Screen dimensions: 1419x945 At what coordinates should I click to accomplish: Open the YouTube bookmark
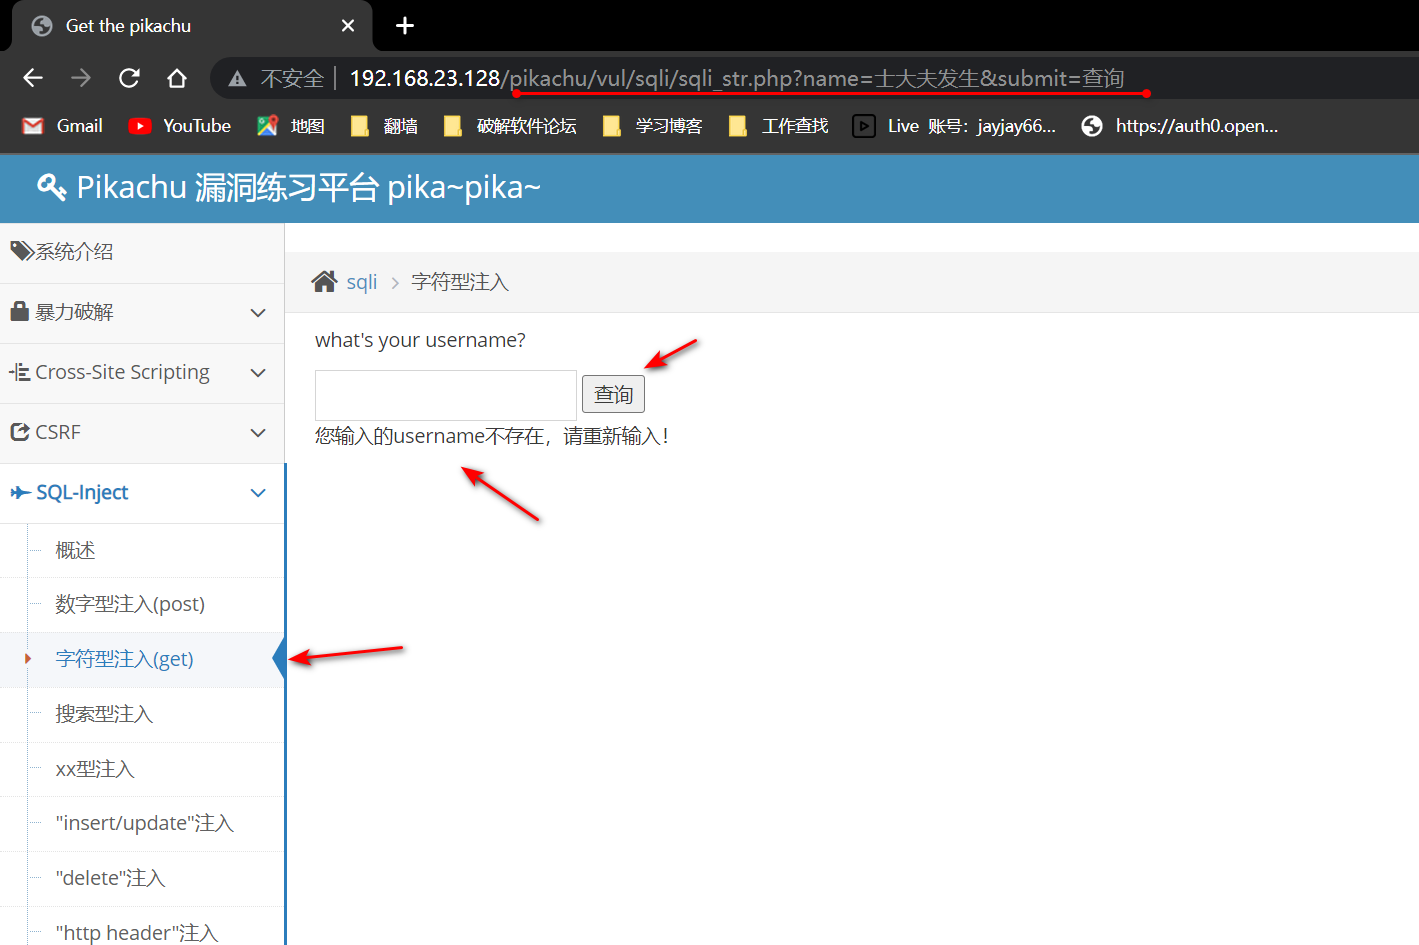pyautogui.click(x=180, y=126)
